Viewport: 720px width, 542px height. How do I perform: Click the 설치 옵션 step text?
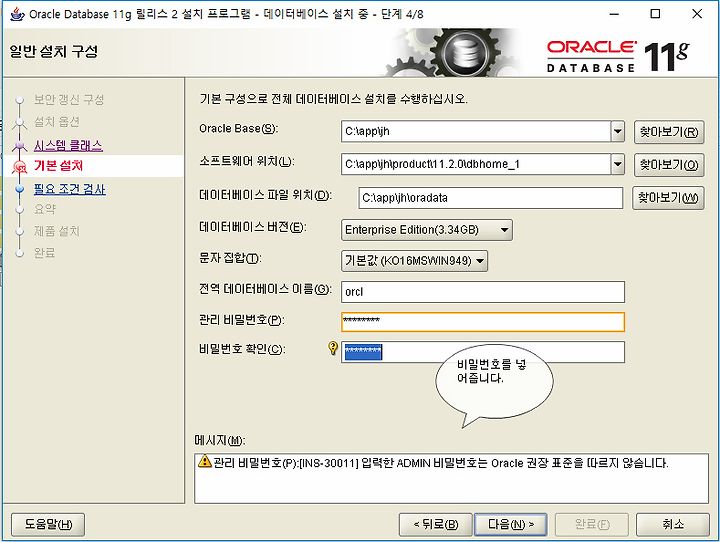[x=57, y=122]
